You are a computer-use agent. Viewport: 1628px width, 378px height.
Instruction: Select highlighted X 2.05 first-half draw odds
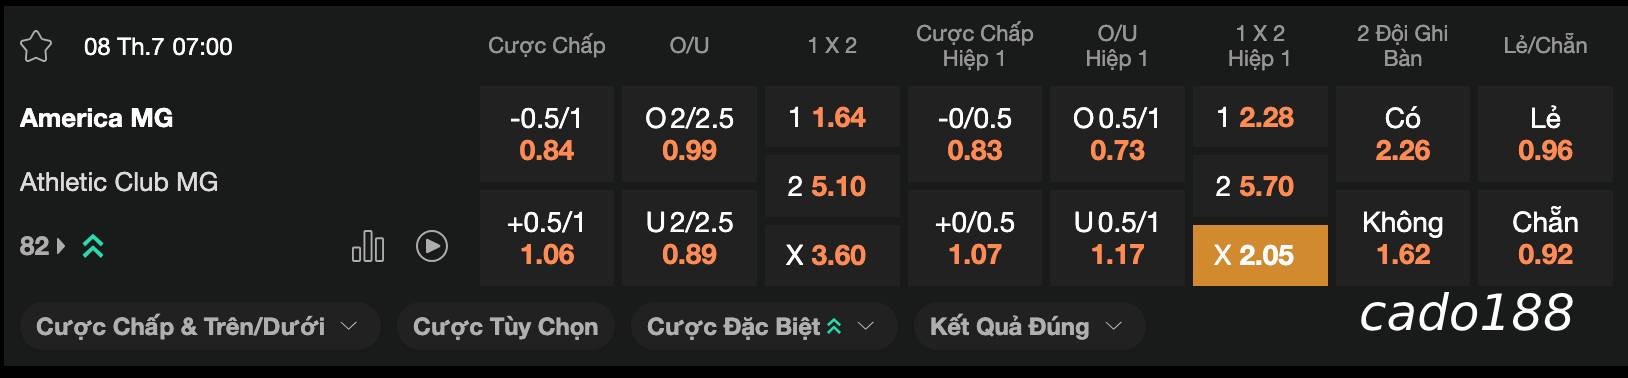[1260, 255]
